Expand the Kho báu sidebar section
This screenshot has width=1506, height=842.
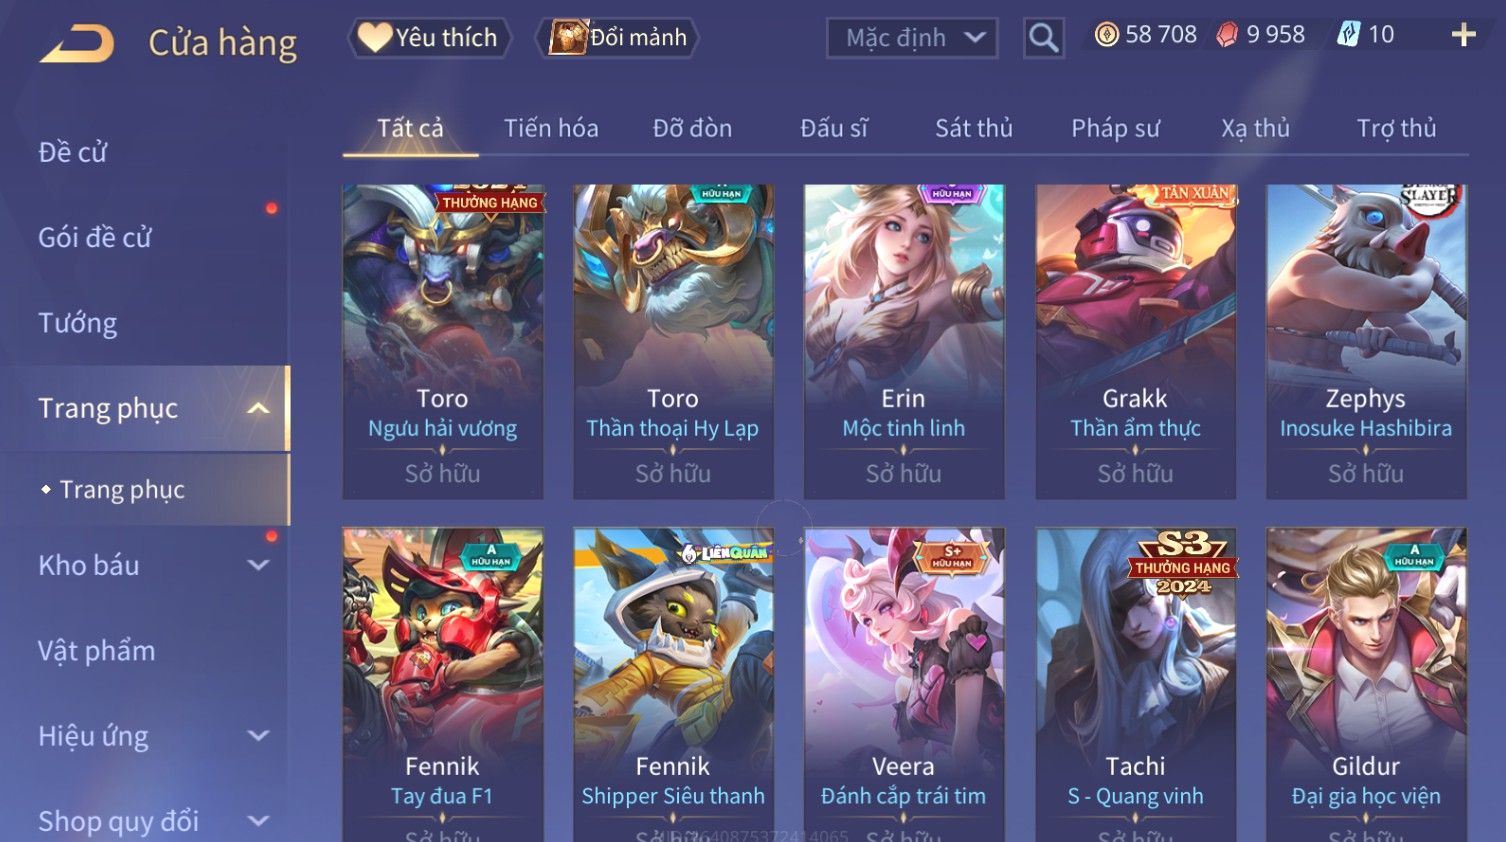tap(259, 565)
